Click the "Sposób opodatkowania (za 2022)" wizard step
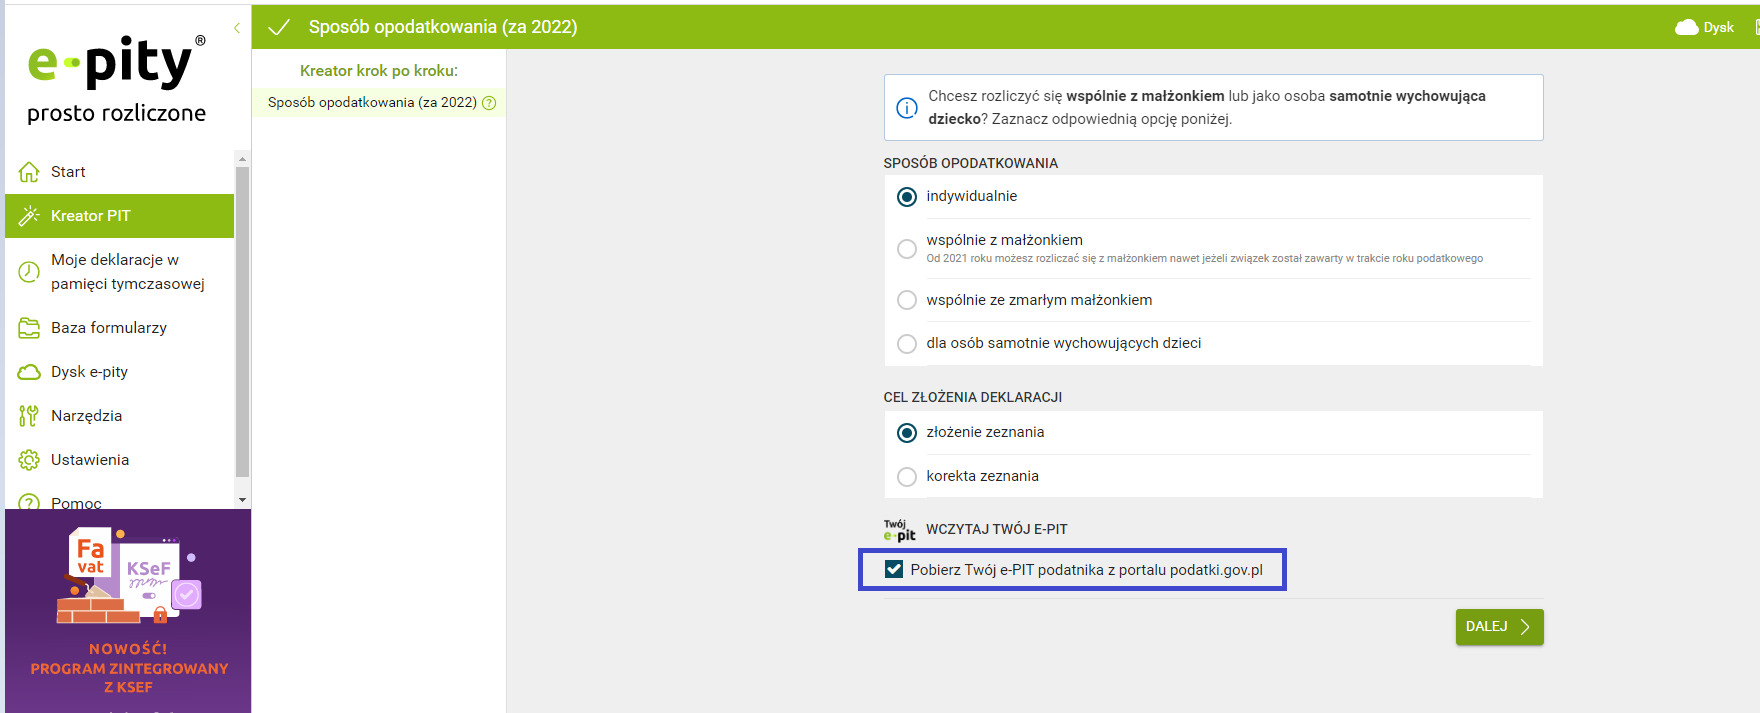1760x713 pixels. point(371,102)
